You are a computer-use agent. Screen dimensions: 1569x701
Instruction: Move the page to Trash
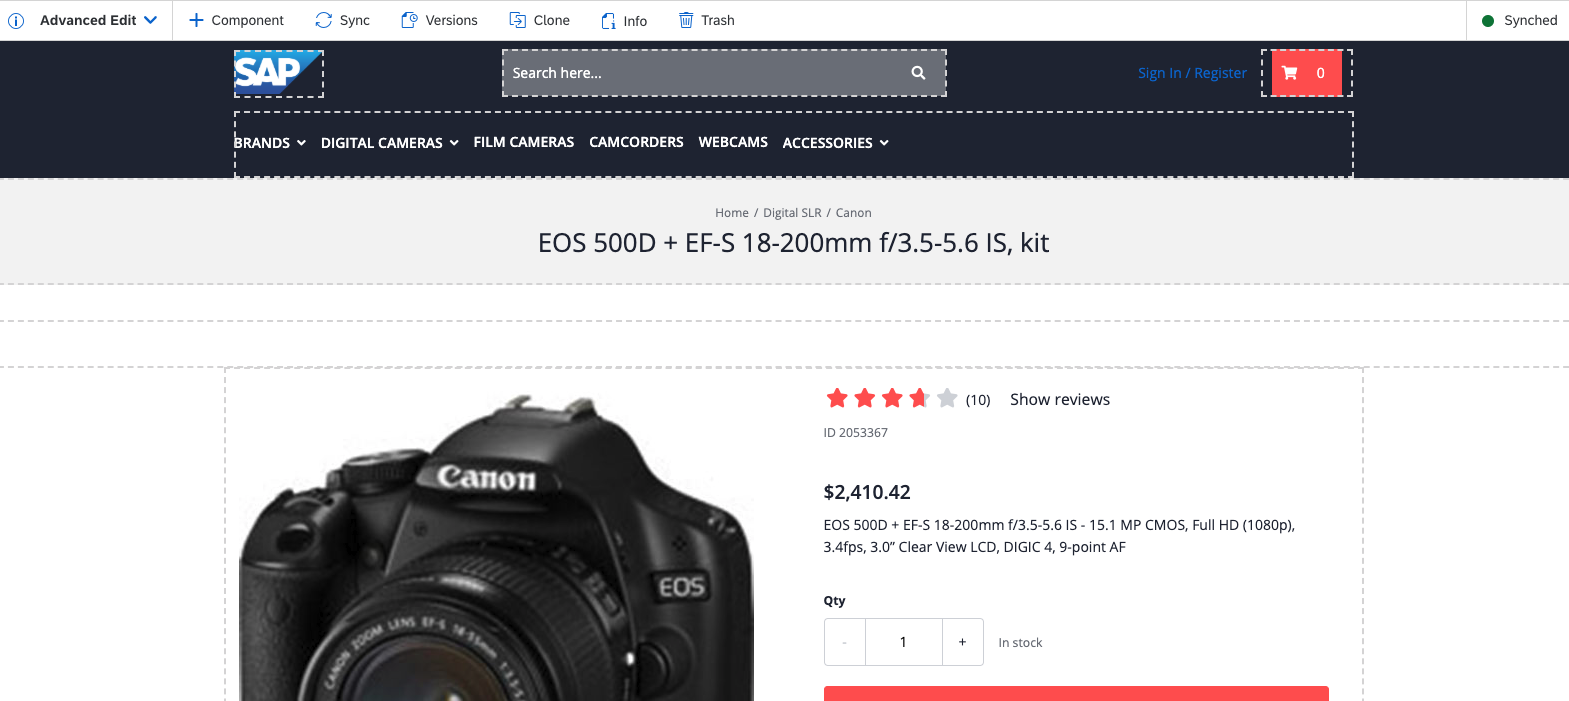pos(706,20)
